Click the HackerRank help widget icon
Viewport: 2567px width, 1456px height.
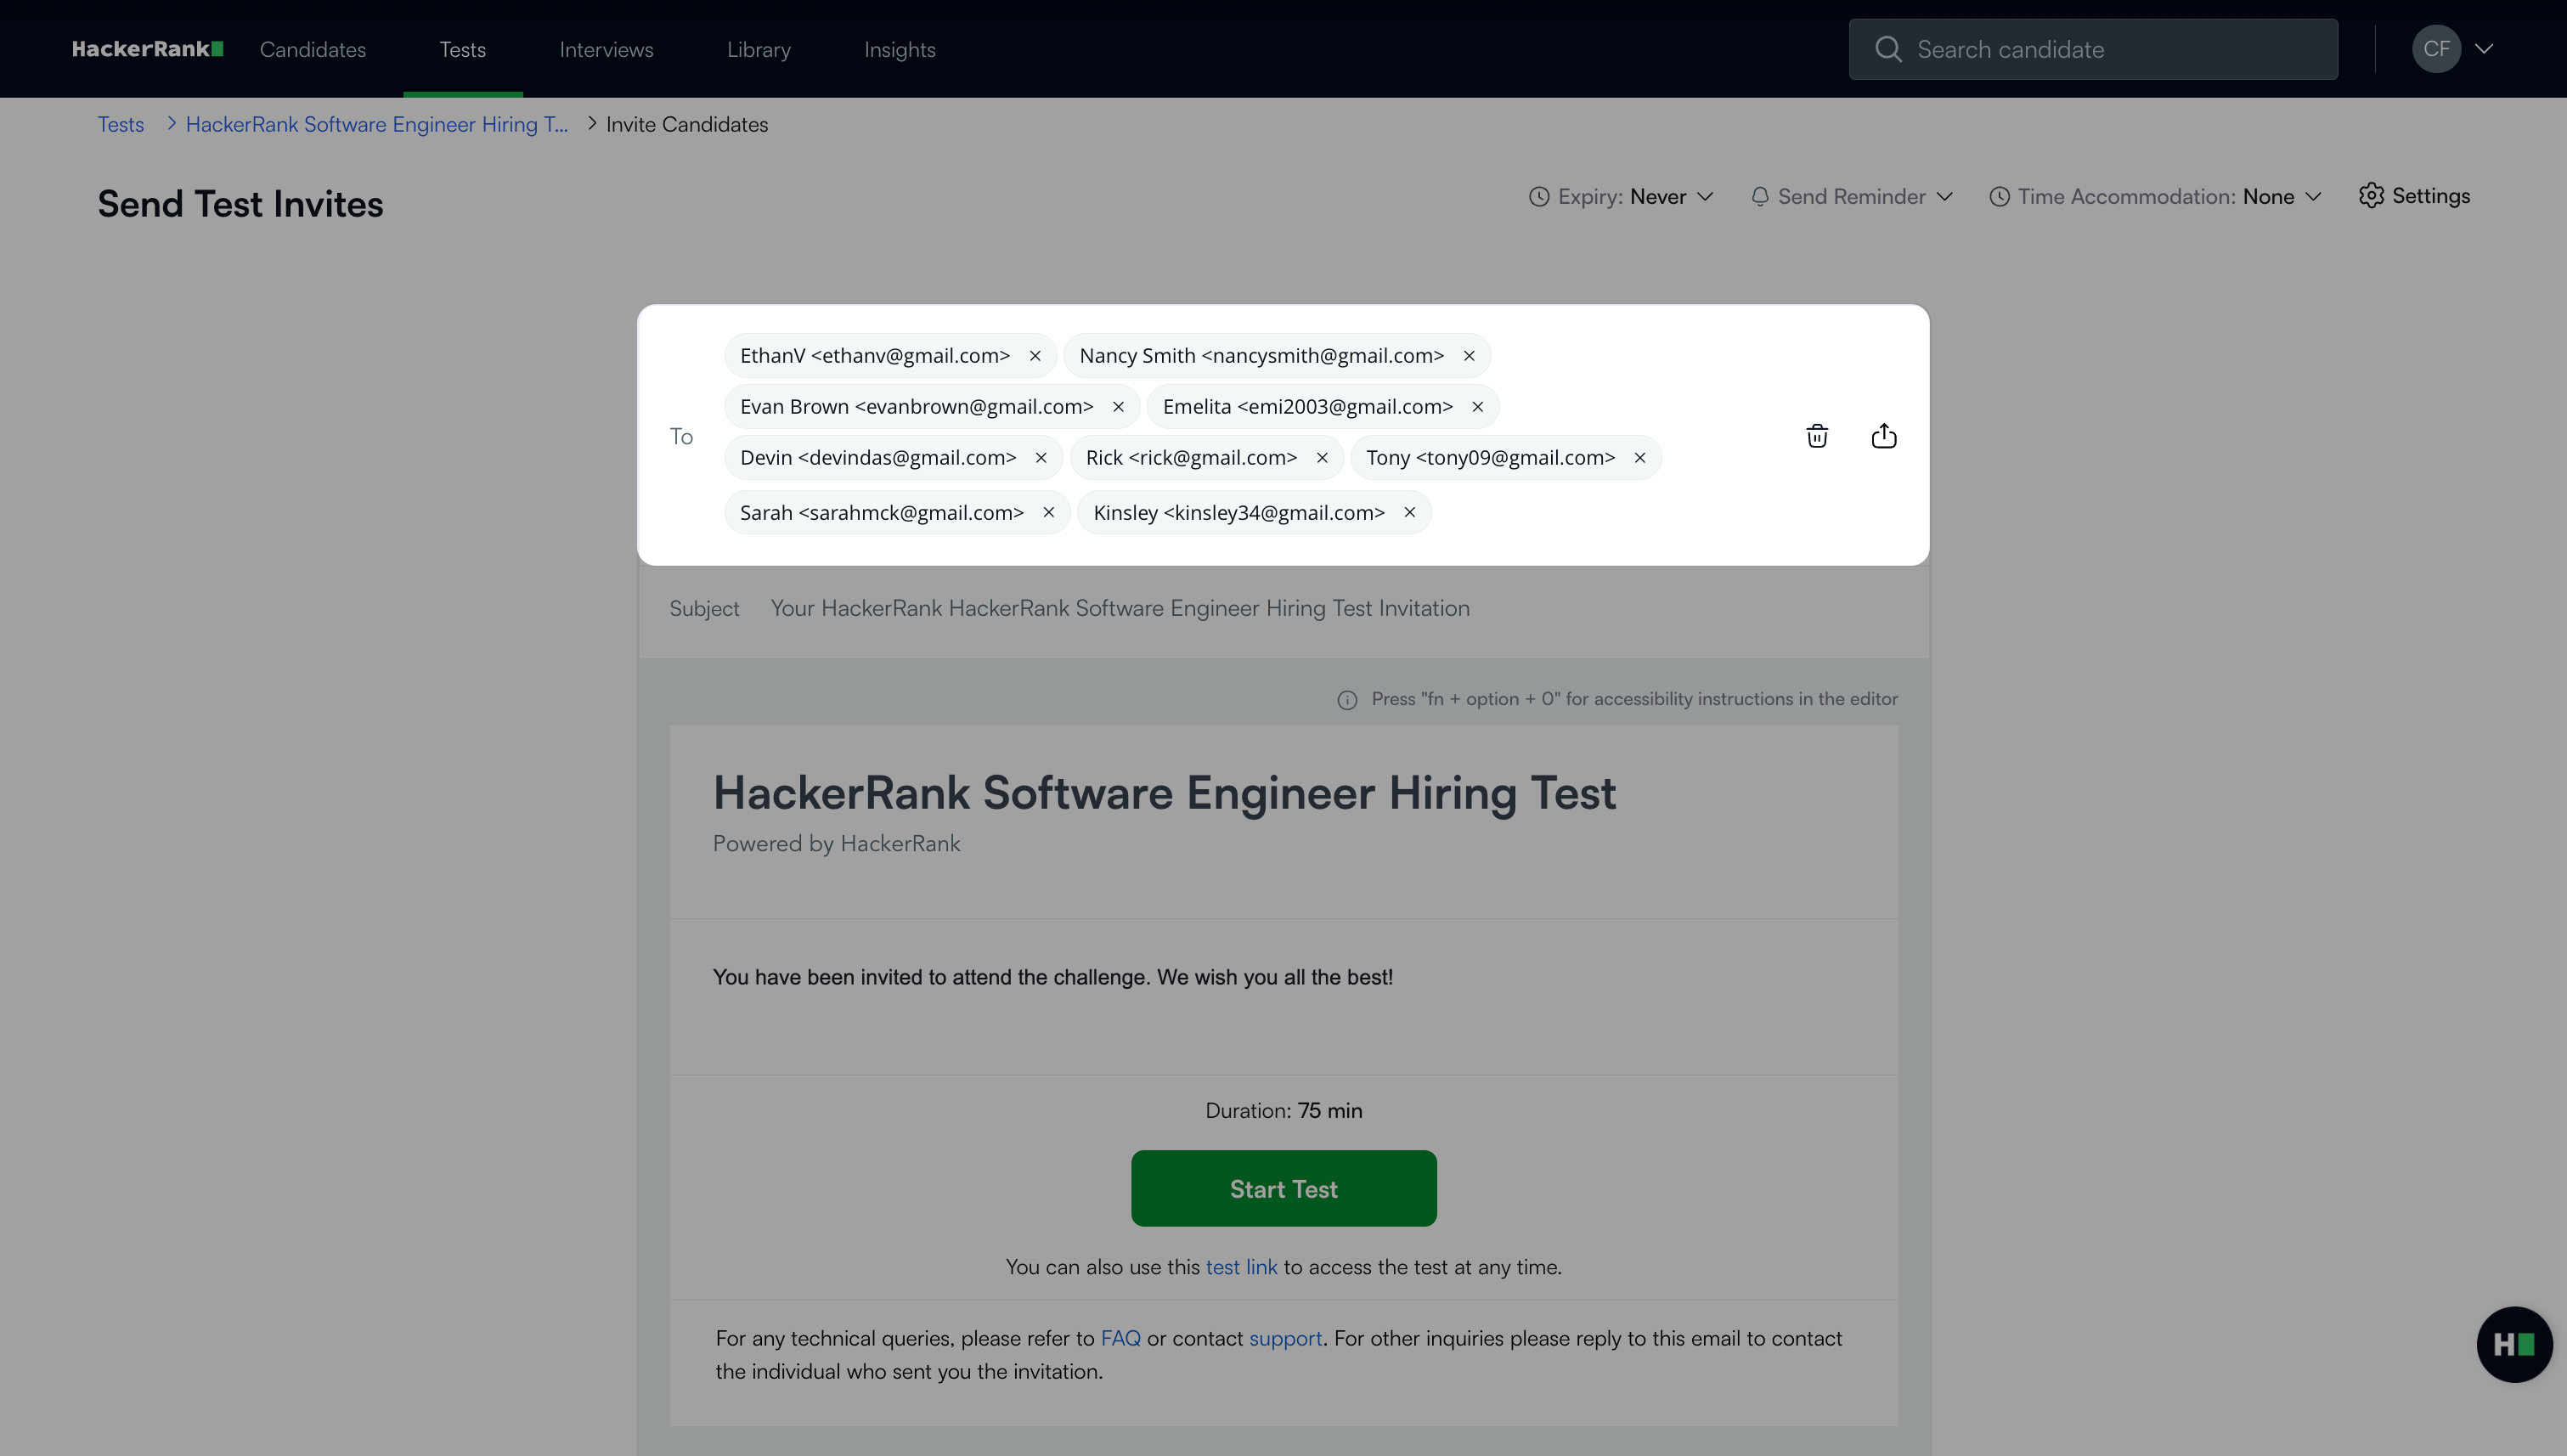pos(2513,1344)
